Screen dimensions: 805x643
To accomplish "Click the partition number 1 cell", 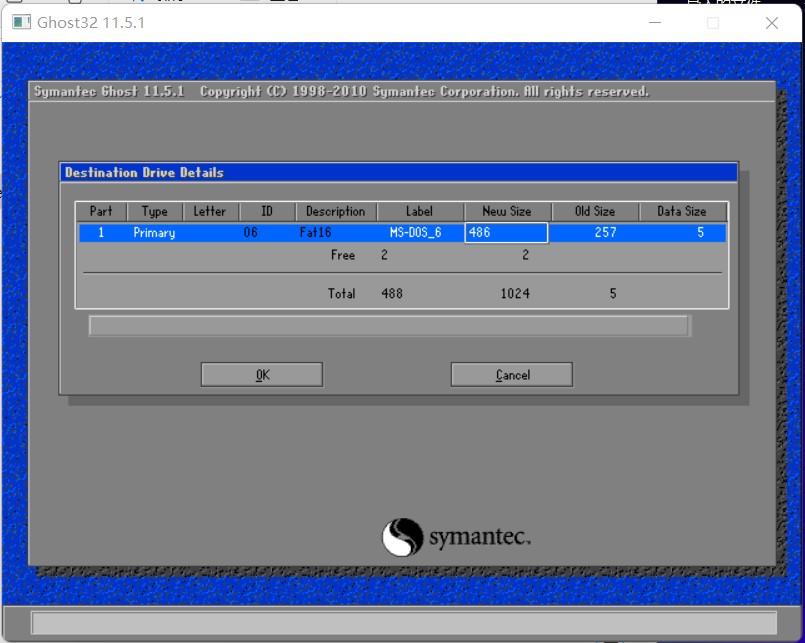I will pos(101,233).
